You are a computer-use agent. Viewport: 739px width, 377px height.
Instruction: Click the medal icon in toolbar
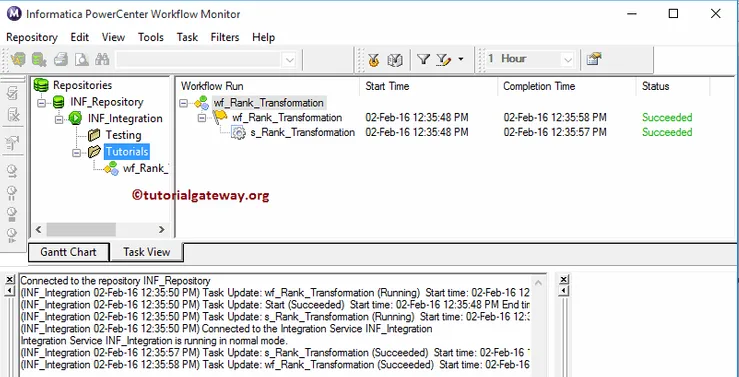[374, 59]
